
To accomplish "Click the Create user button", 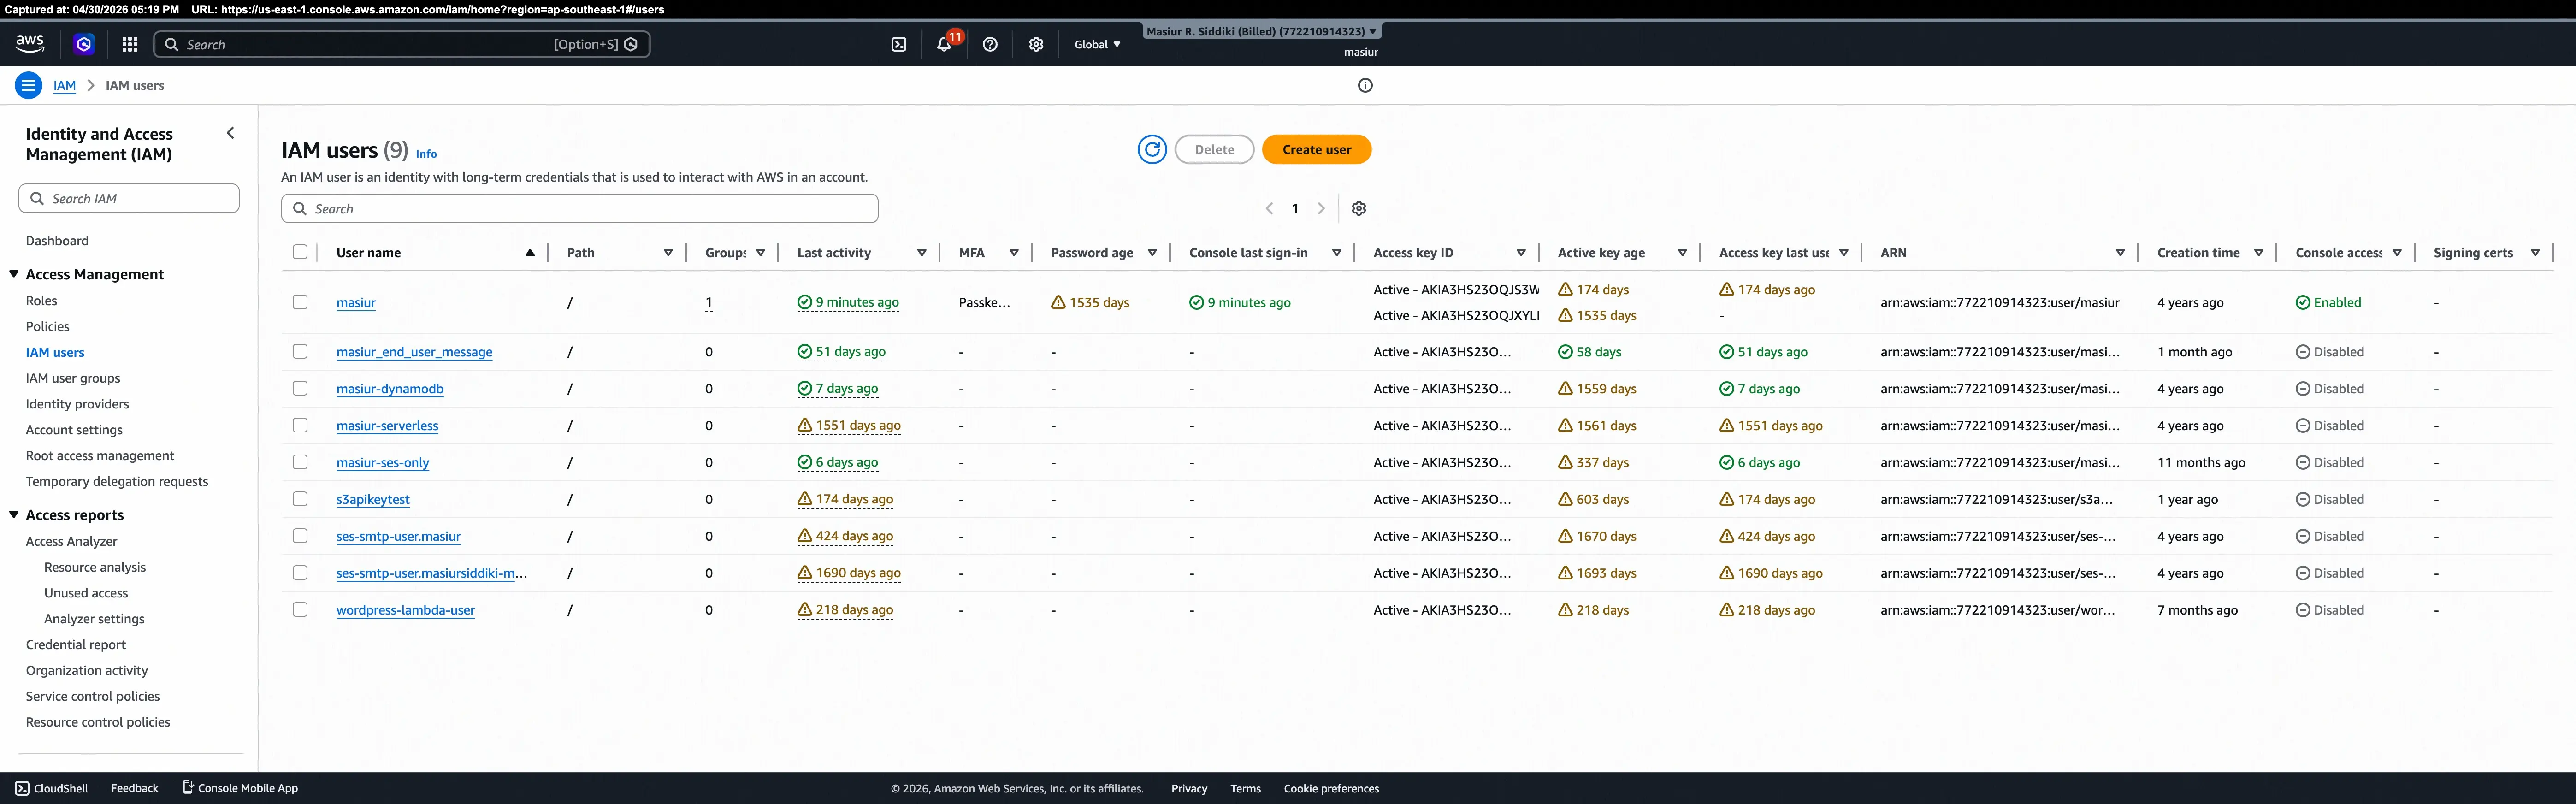I will click(1316, 149).
